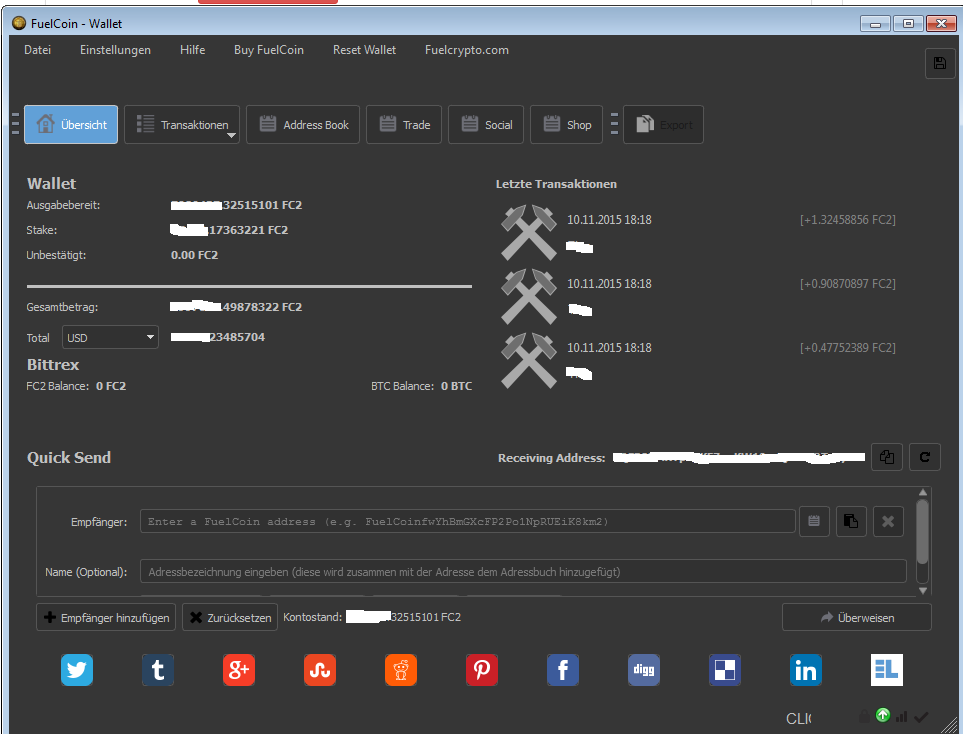Close the FuelCoin Wallet window
This screenshot has width=963, height=734.
942,24
